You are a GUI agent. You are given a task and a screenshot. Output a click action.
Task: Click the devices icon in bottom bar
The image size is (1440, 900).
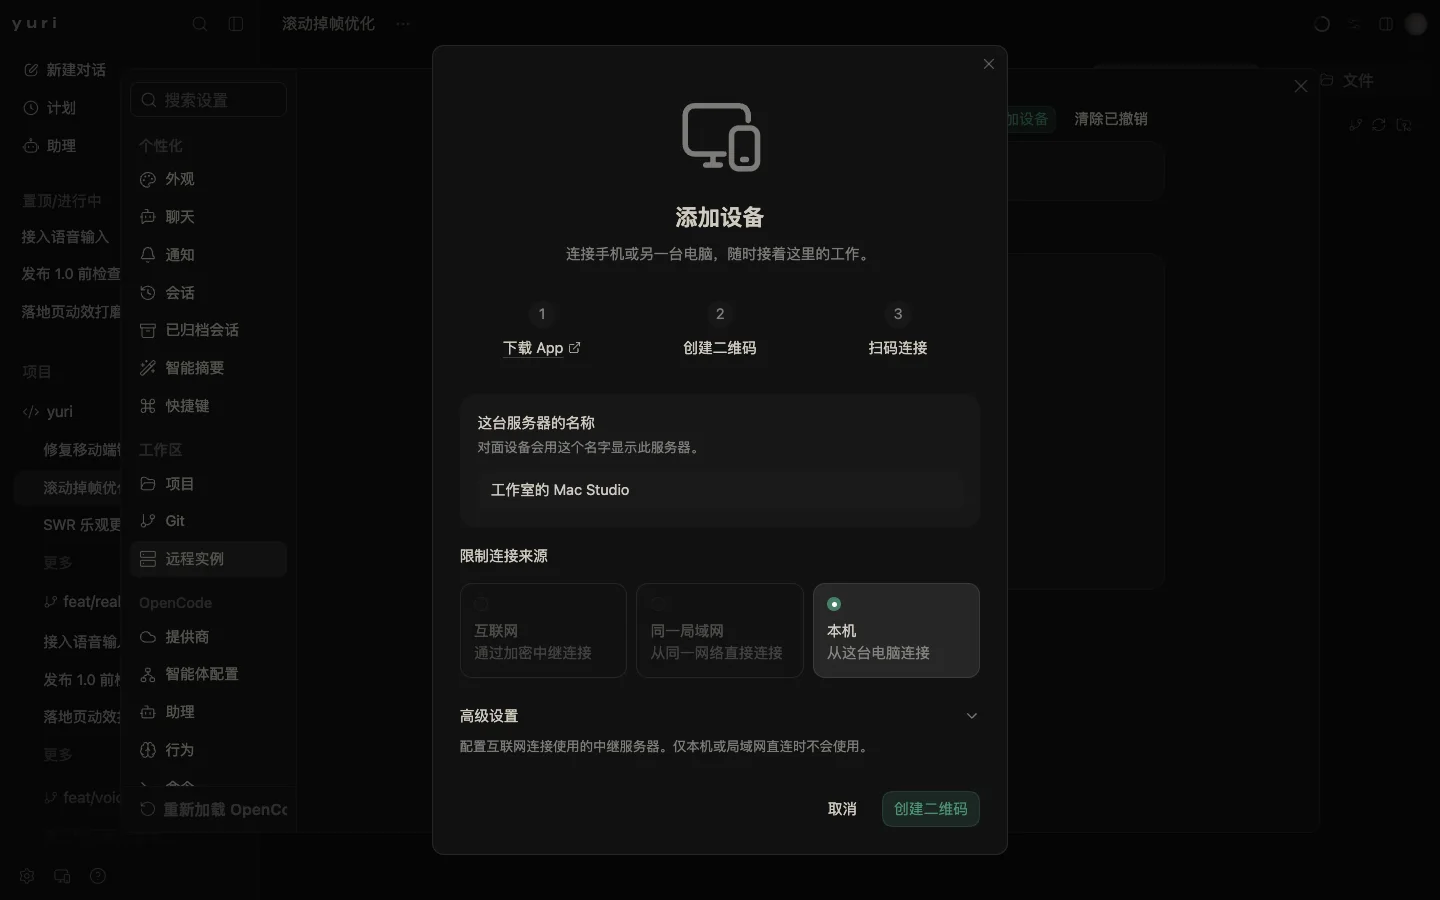point(62,876)
